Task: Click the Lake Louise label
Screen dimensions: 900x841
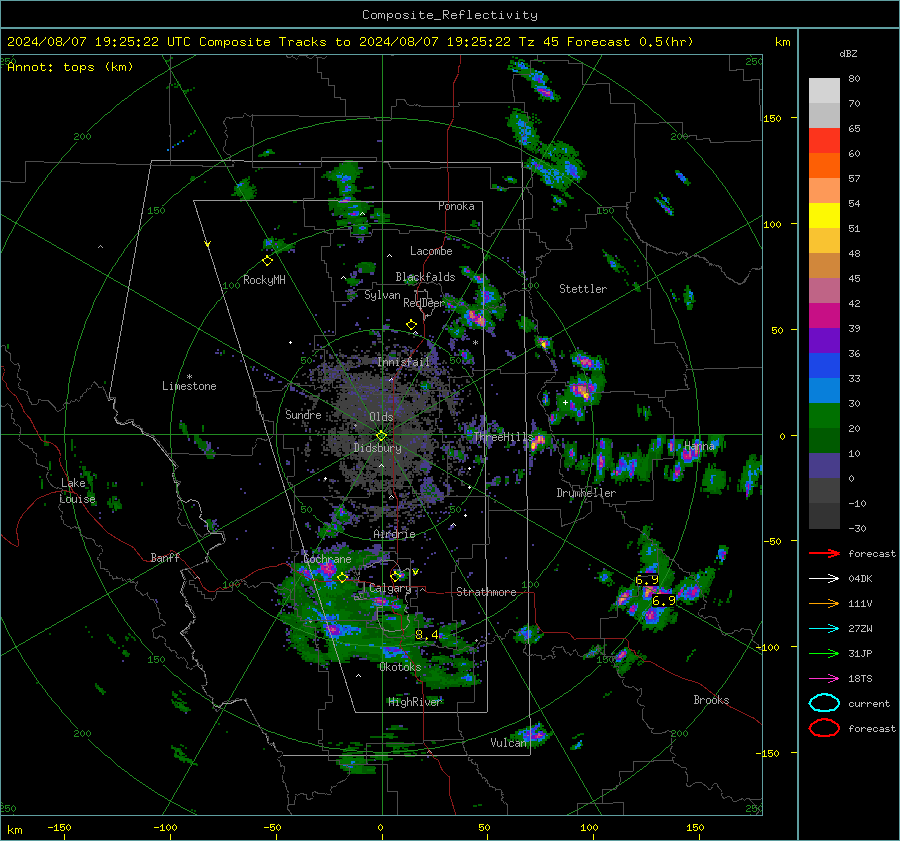Action: (x=77, y=491)
